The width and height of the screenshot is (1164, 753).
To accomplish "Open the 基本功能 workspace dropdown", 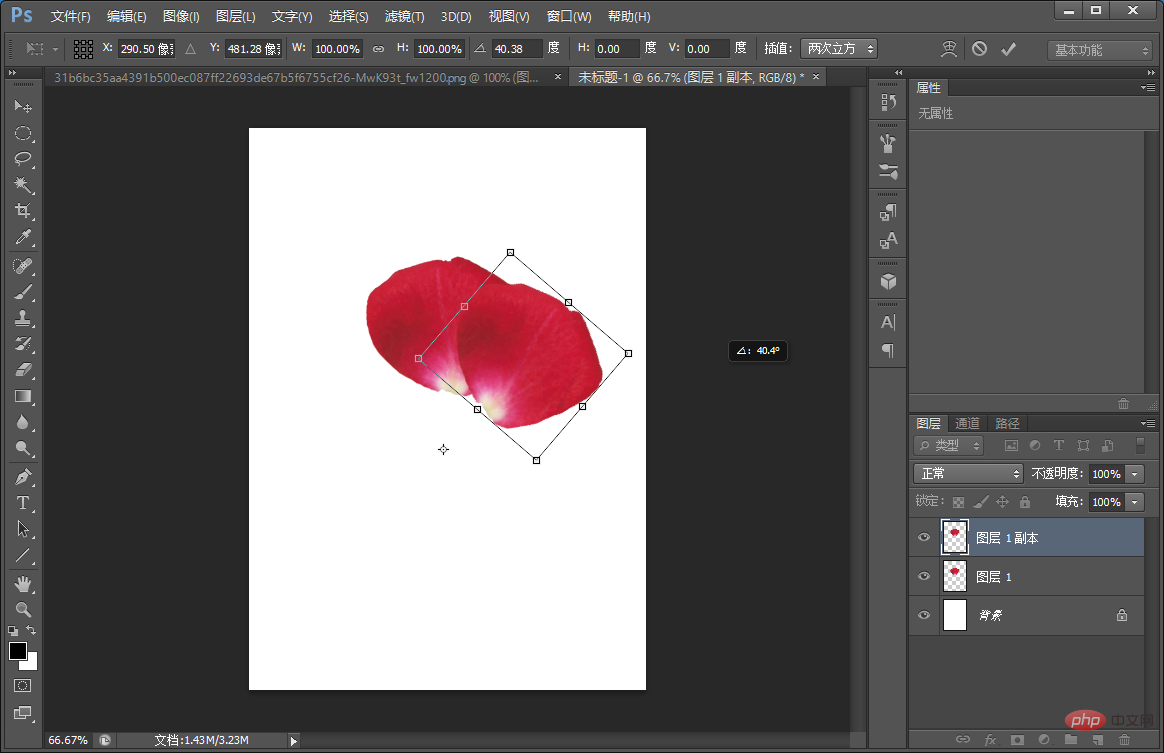I will (1099, 50).
